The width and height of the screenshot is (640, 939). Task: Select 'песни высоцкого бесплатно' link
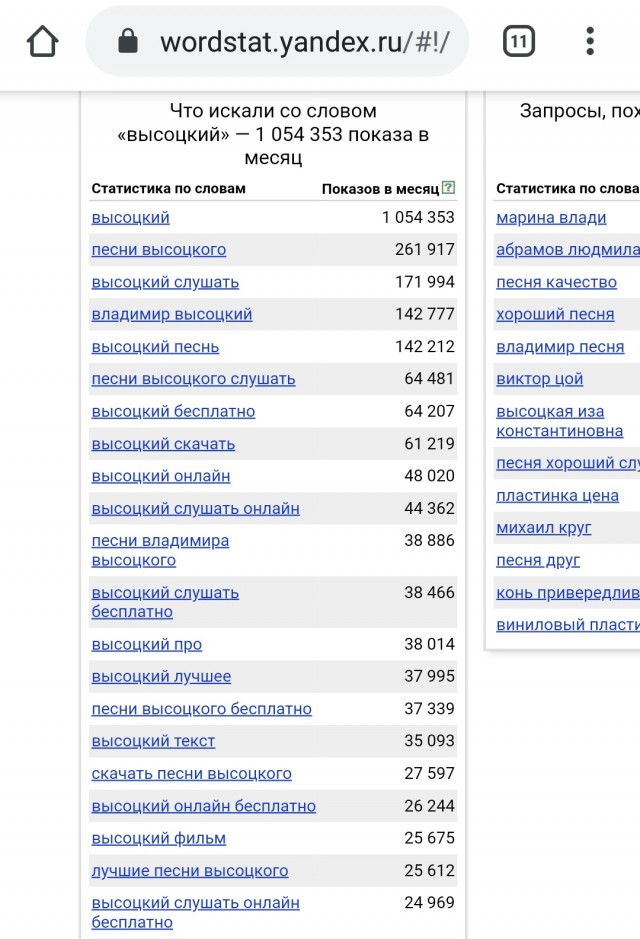[x=201, y=709]
